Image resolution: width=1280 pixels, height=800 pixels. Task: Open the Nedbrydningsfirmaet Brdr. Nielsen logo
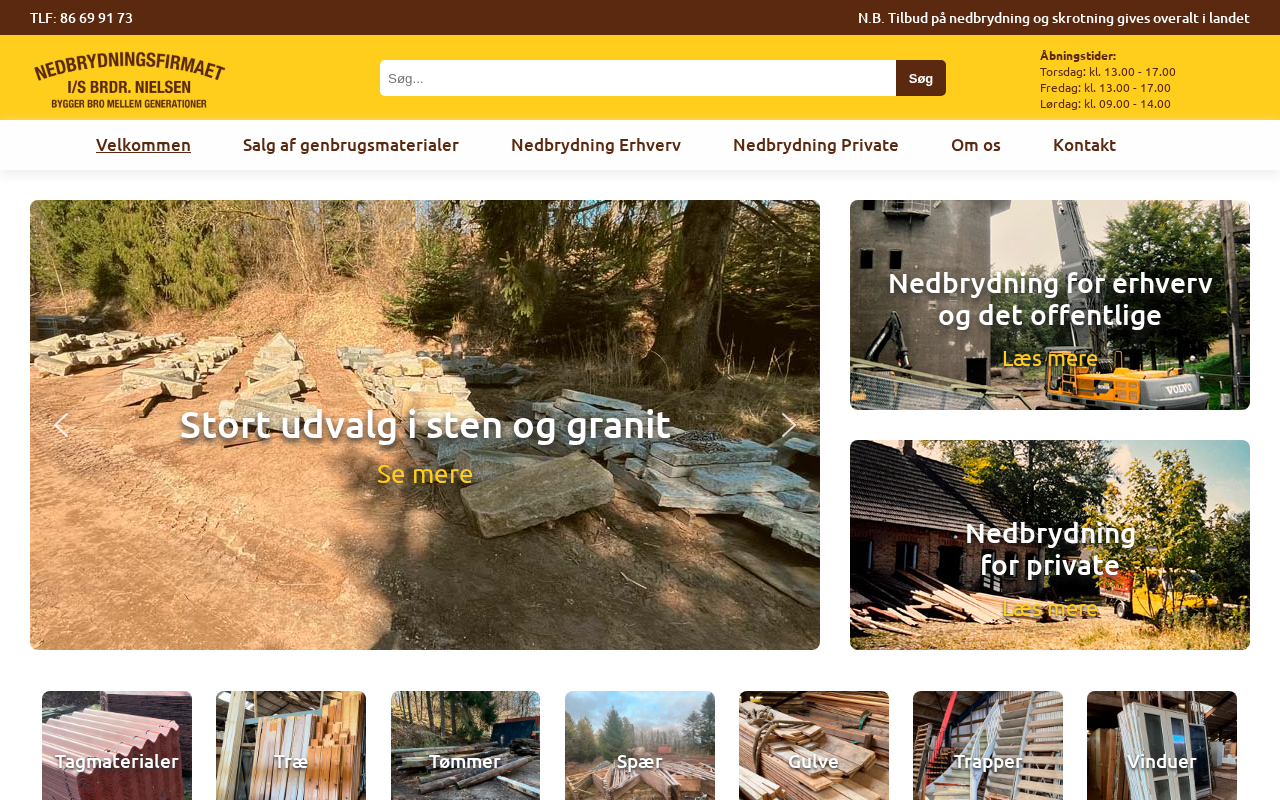tap(129, 79)
